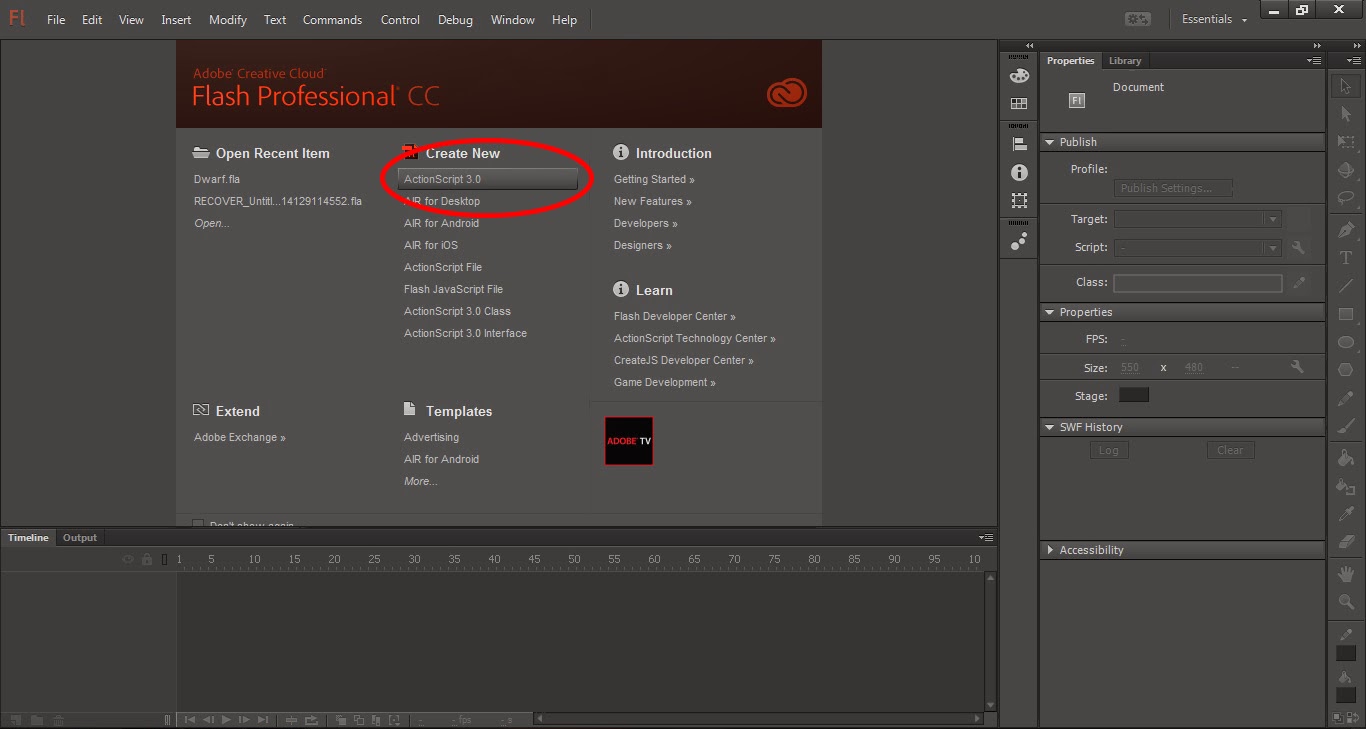Select the Text tool
This screenshot has height=729, width=1366.
coord(1346,258)
